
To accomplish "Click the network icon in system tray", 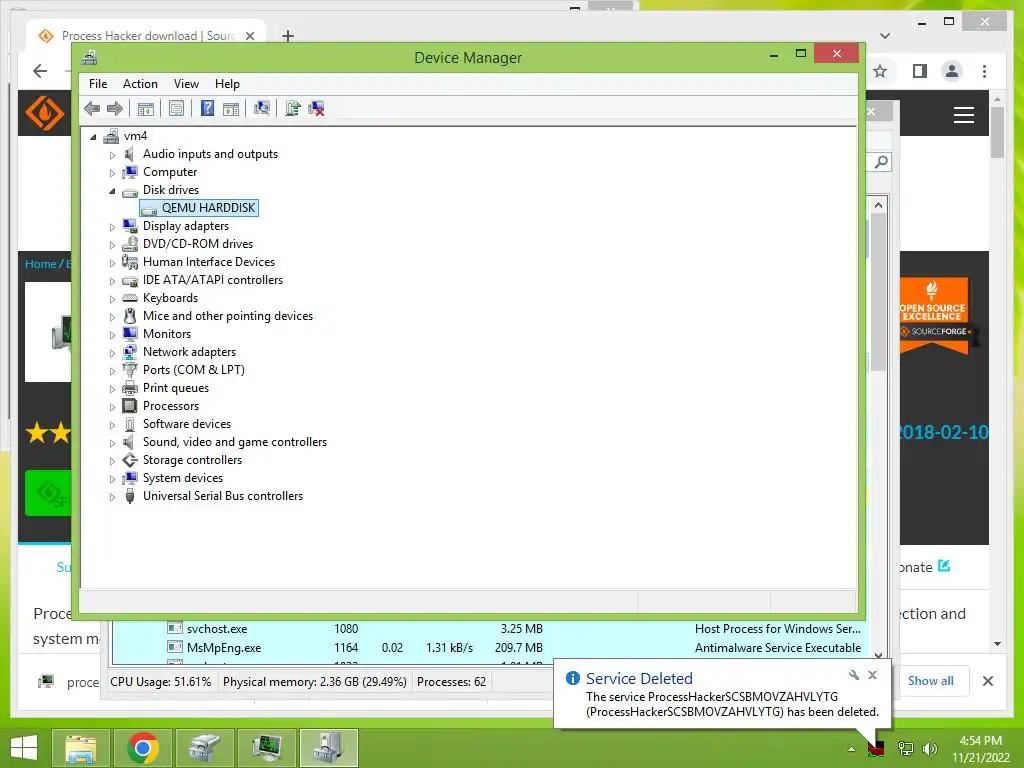I will click(905, 748).
